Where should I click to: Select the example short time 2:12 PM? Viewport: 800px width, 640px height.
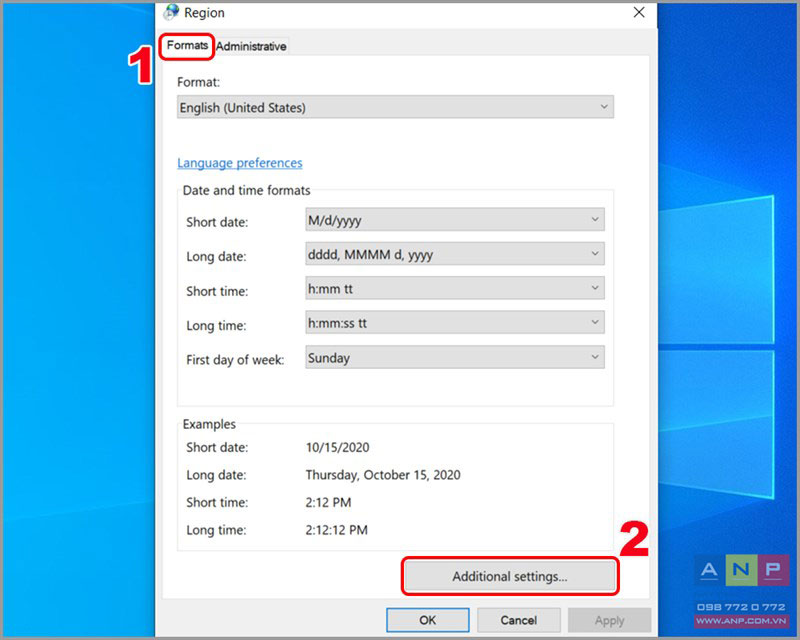[x=328, y=503]
